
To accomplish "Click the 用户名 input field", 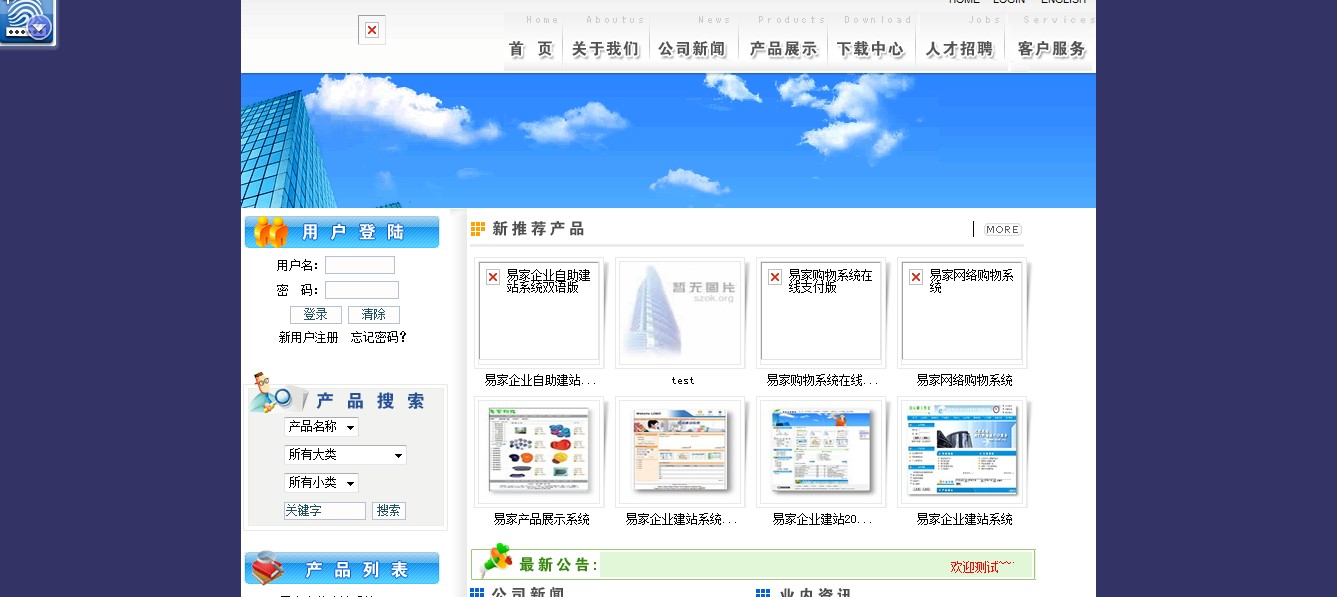I will pyautogui.click(x=360, y=265).
